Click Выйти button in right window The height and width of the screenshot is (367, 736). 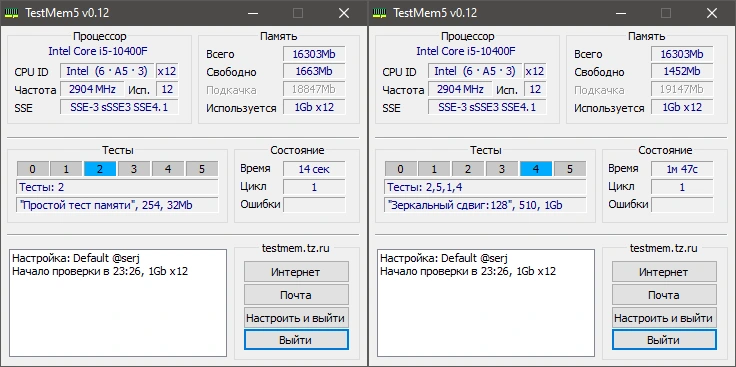tap(664, 340)
